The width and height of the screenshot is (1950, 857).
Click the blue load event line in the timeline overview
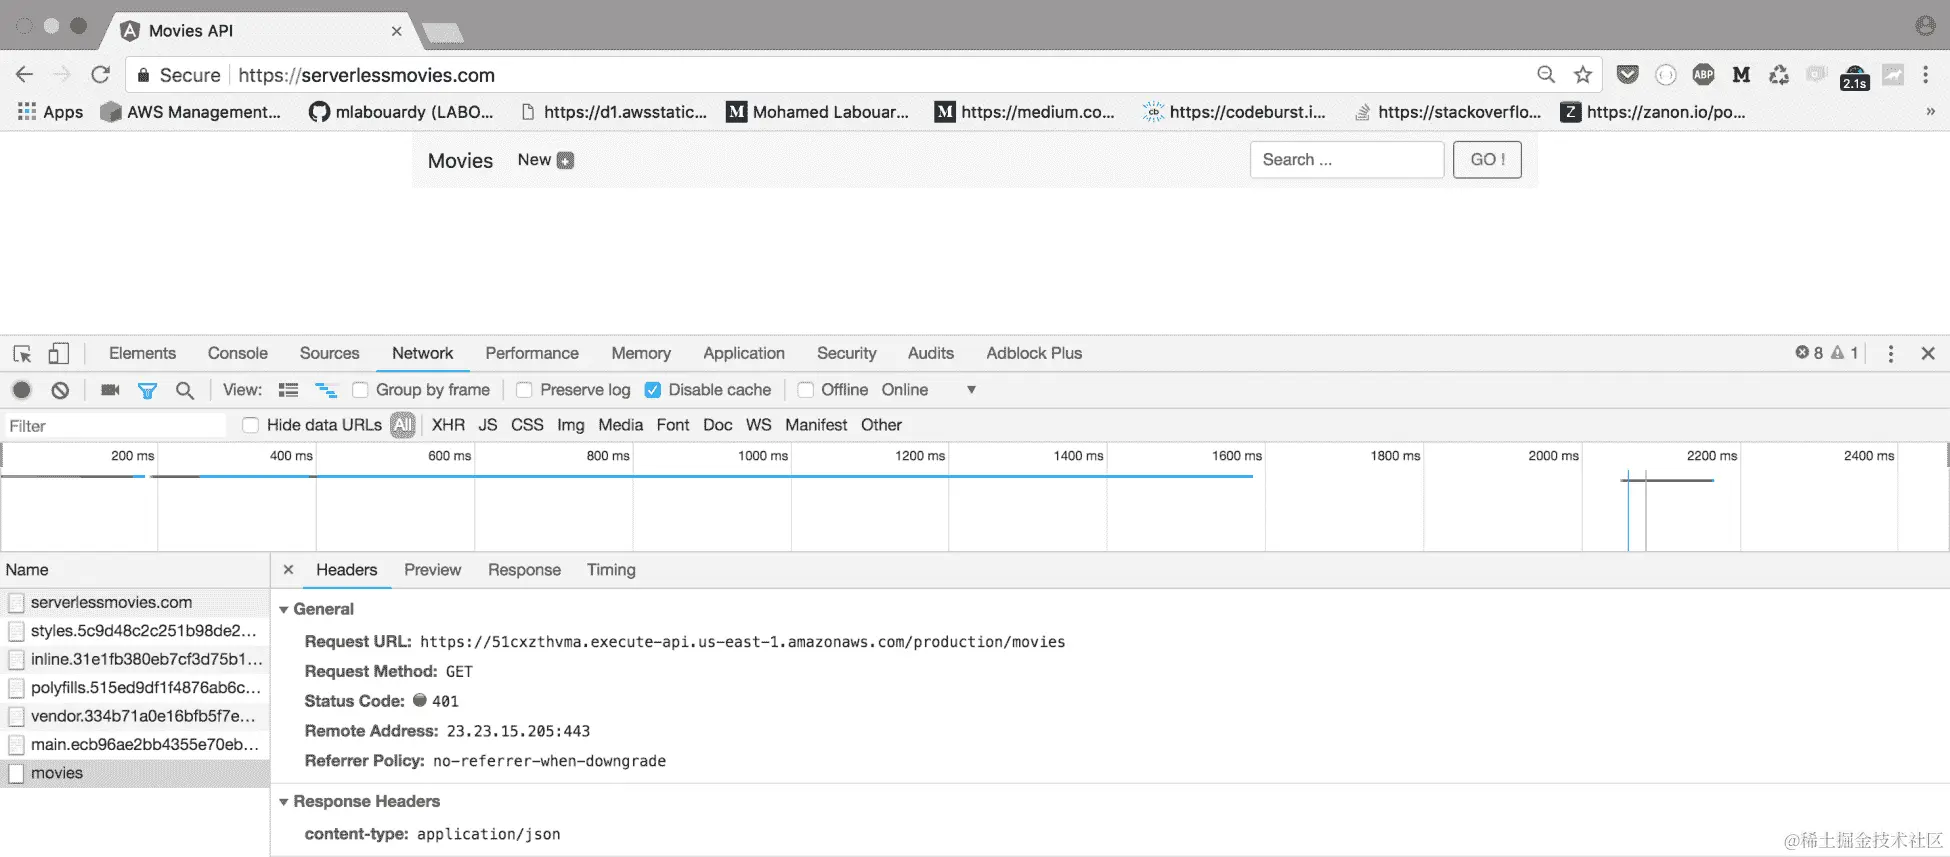point(1628,510)
